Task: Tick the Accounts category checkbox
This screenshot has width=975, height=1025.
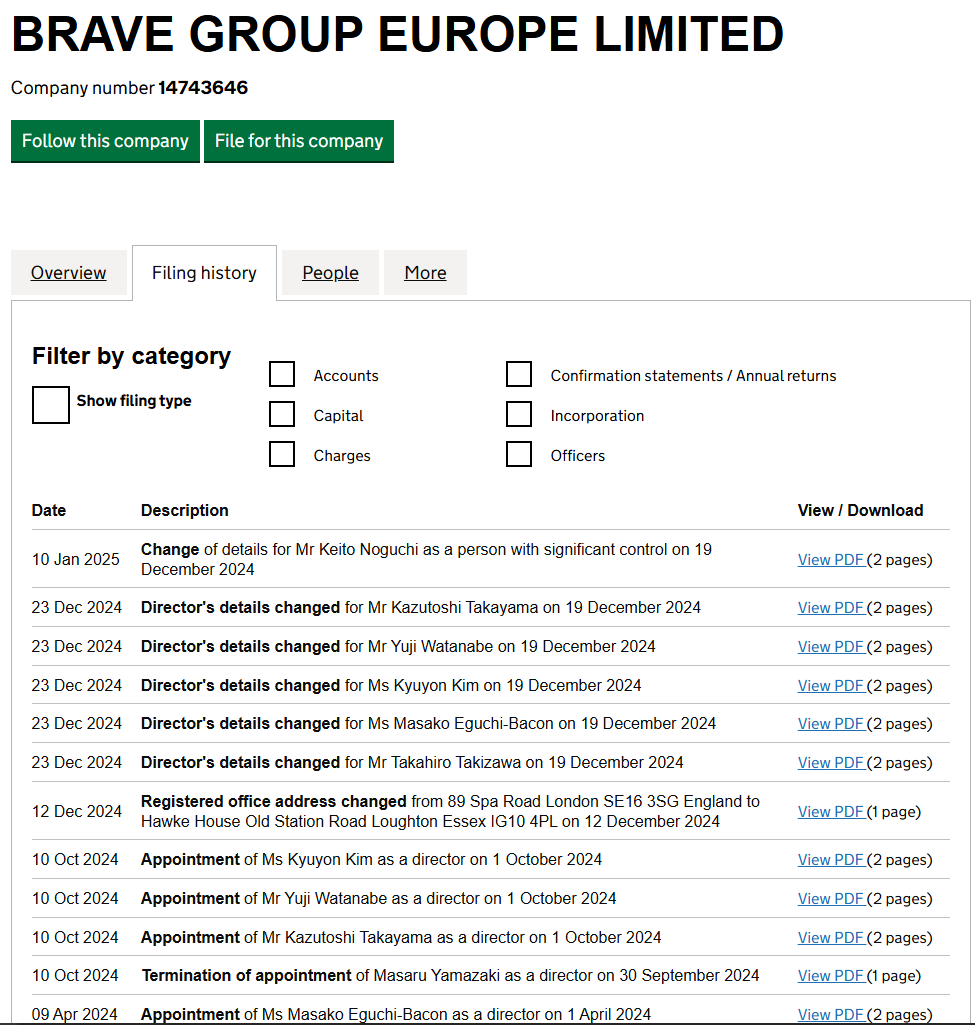Action: [x=282, y=375]
